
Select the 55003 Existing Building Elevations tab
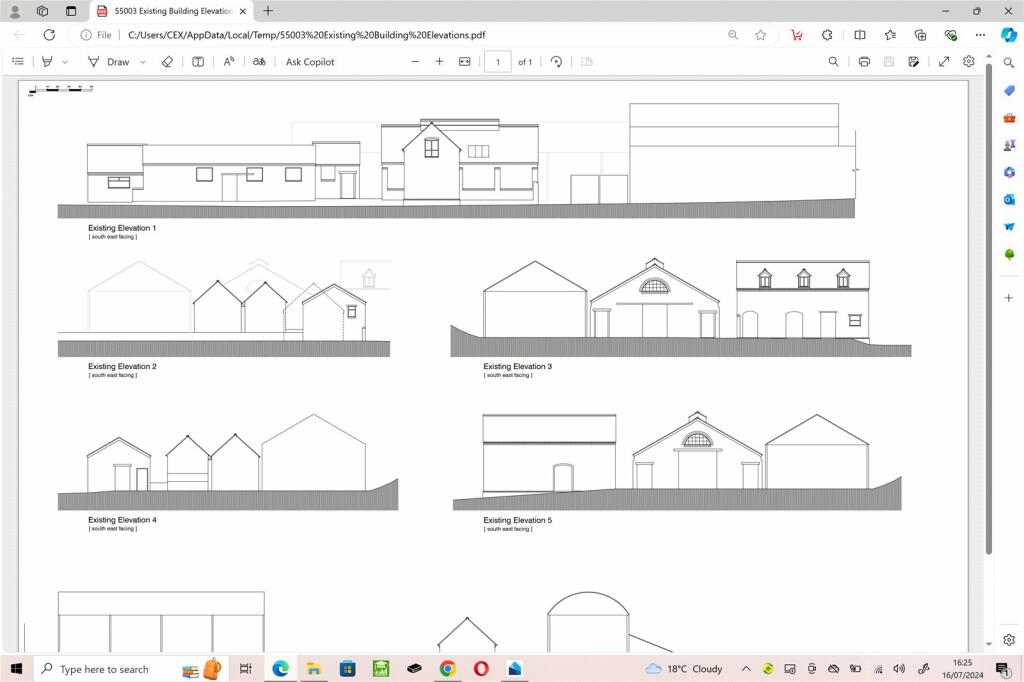[172, 11]
